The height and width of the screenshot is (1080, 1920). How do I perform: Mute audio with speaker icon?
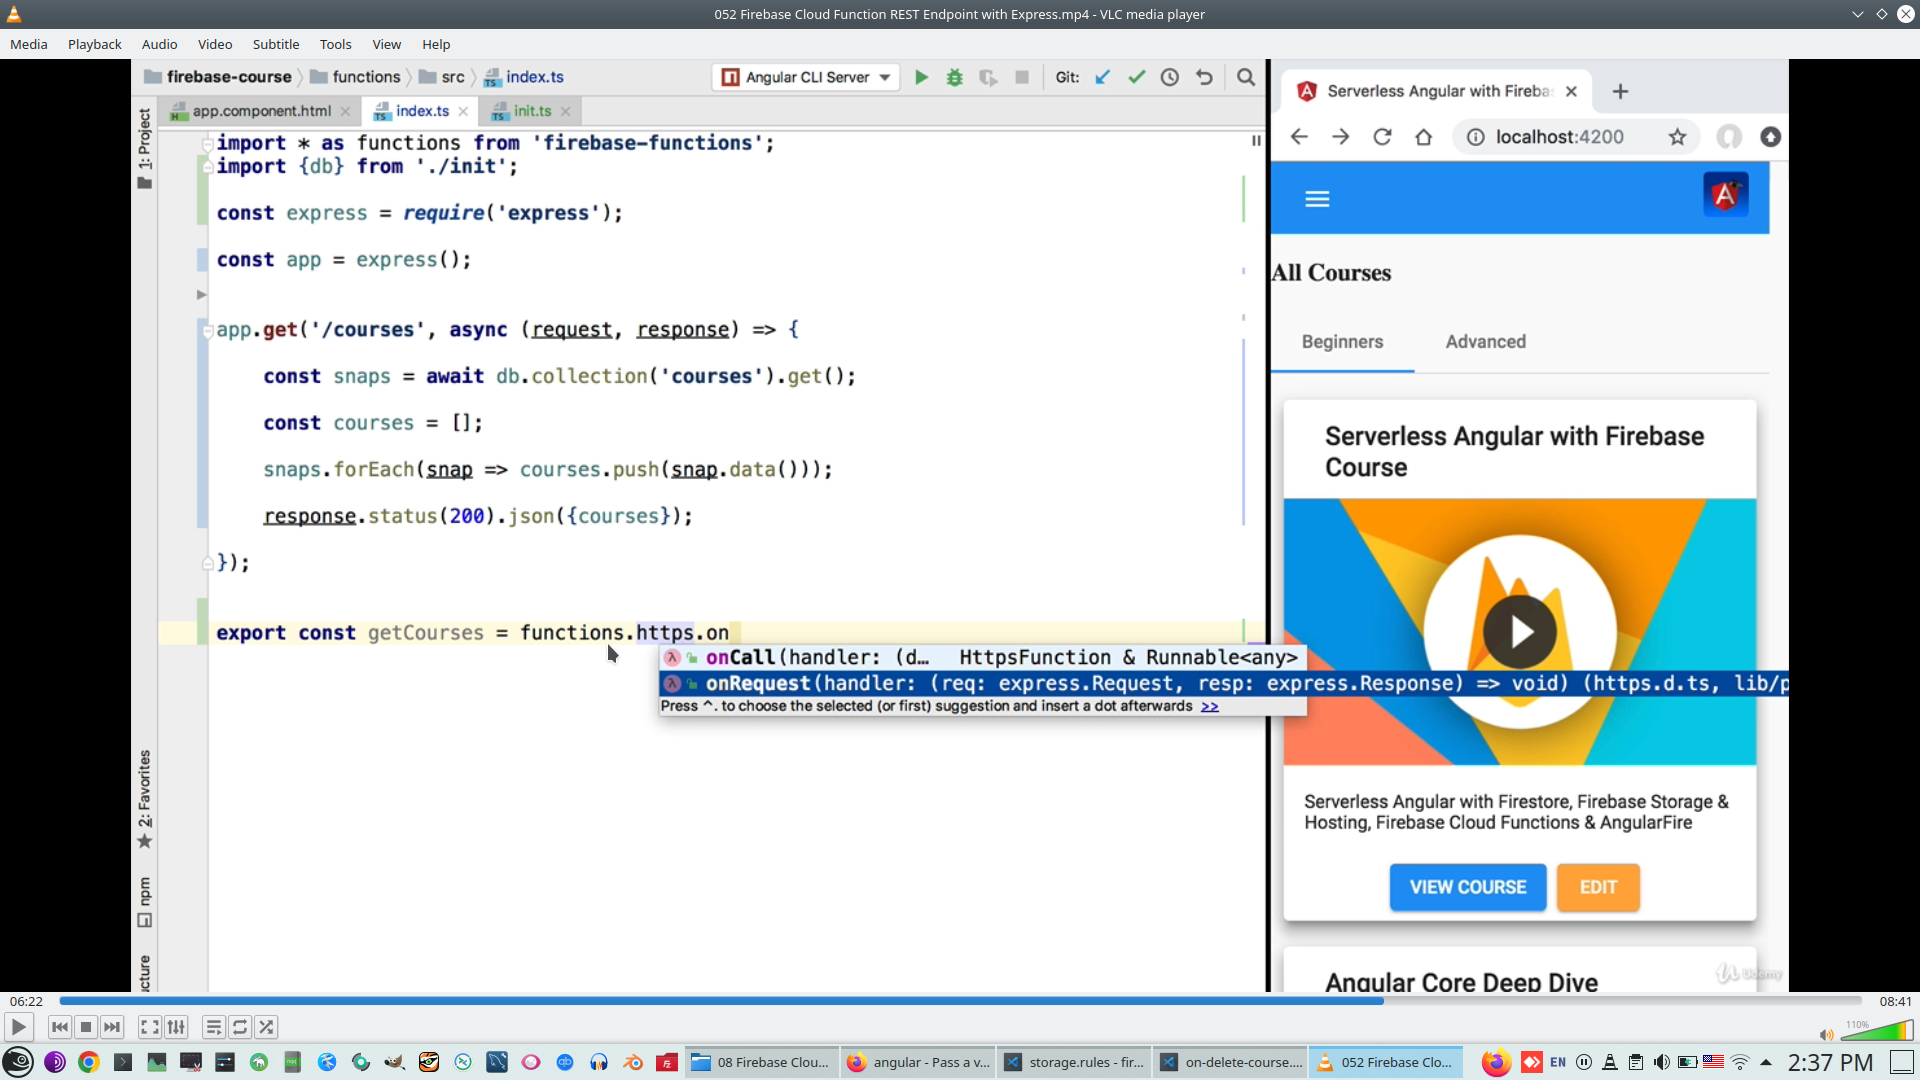[x=1826, y=1034]
